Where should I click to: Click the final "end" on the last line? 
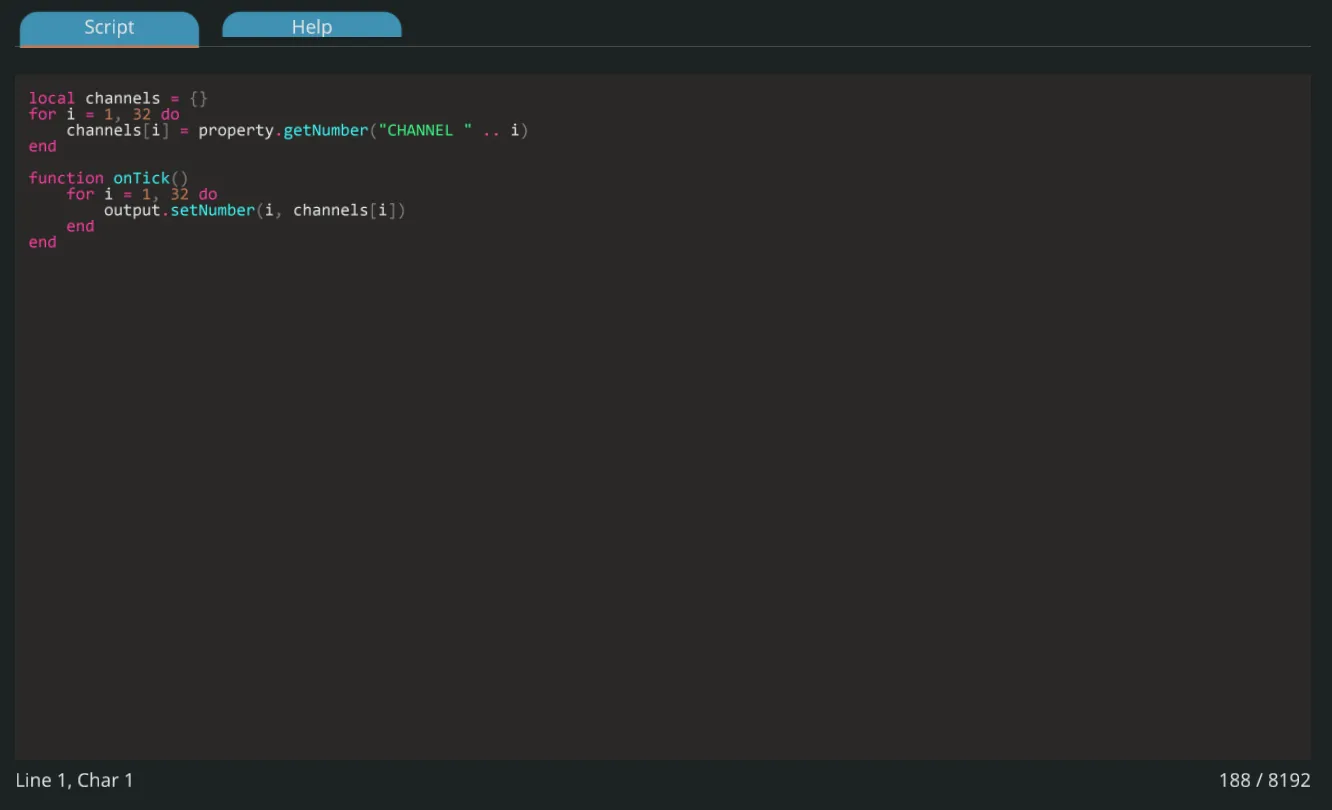(x=42, y=242)
